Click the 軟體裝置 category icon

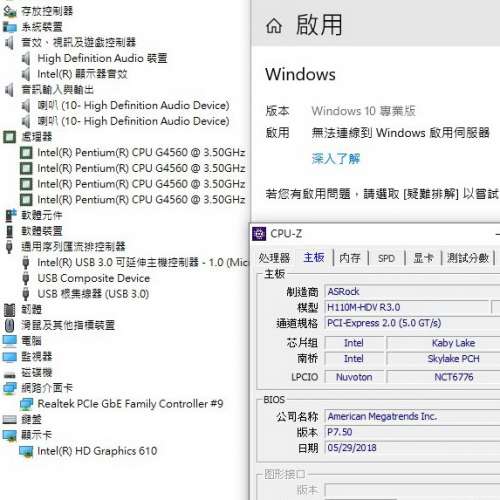pos(10,231)
